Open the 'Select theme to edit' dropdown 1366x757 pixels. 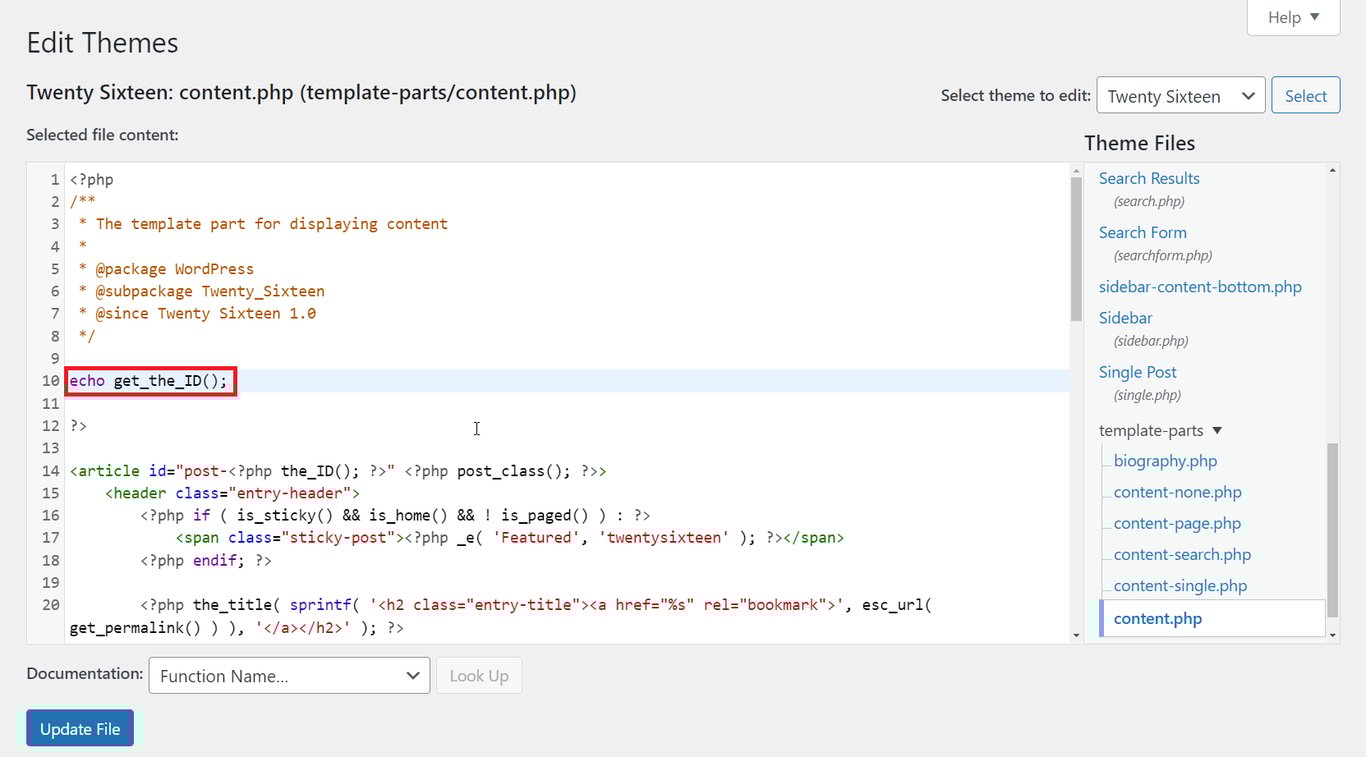[1180, 95]
